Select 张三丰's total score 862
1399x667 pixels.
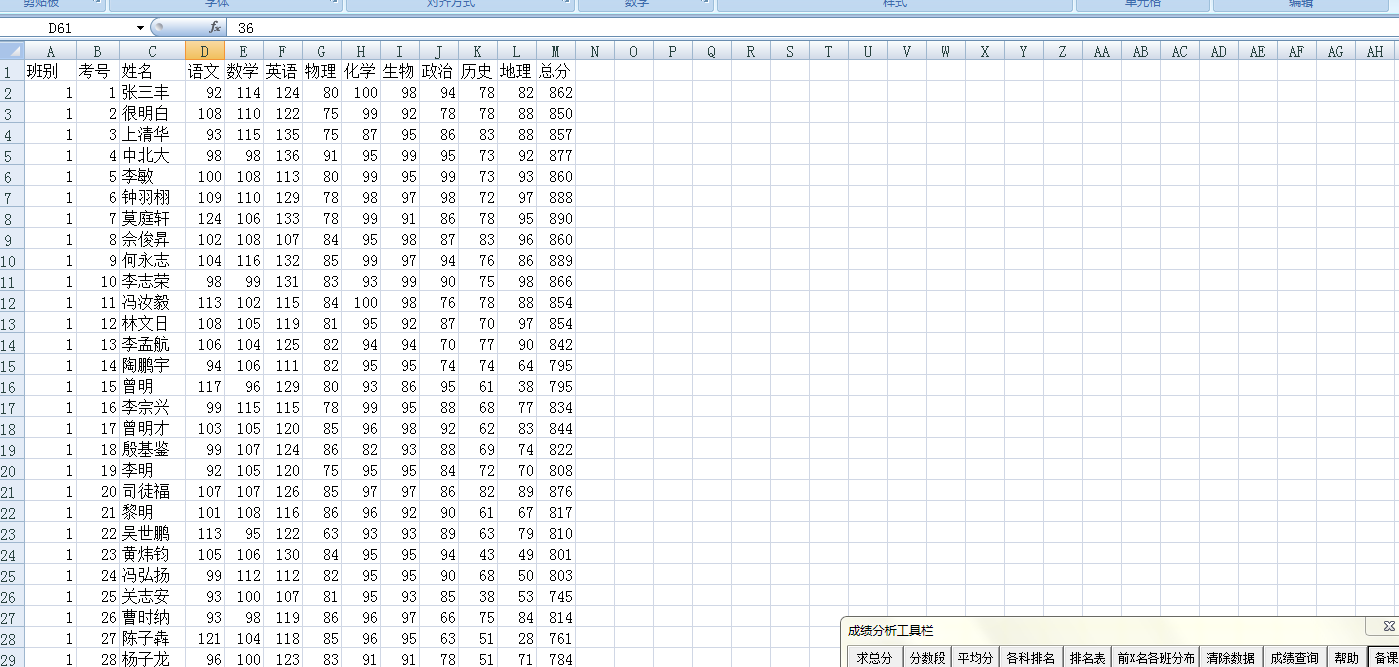pyautogui.click(x=555, y=92)
